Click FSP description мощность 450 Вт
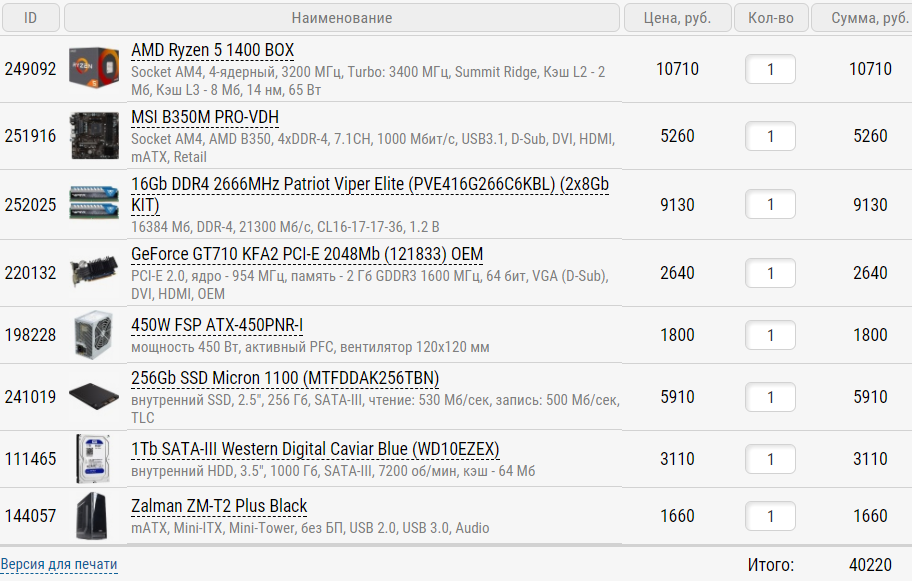 pos(310,347)
